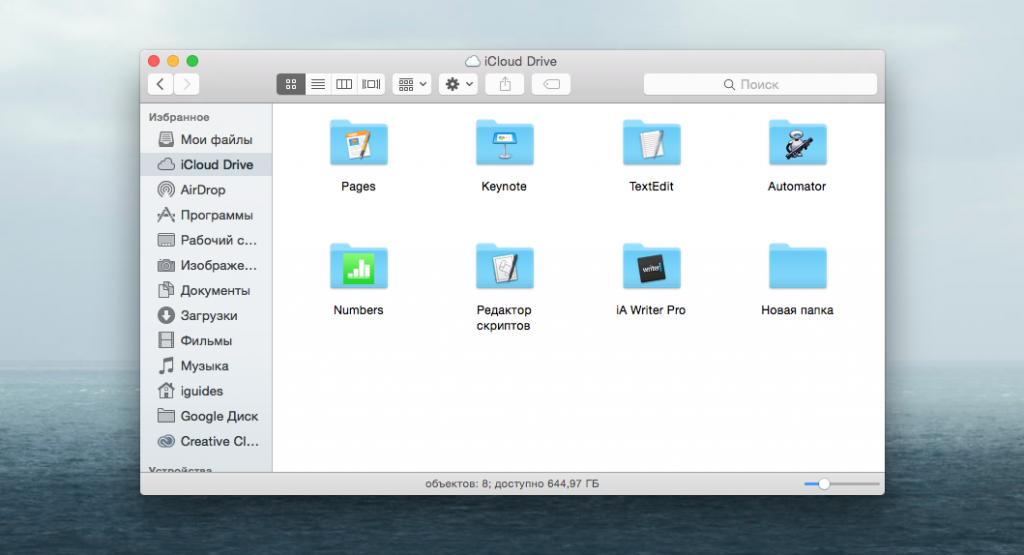
Task: Go forward with the right arrow
Action: coord(187,84)
